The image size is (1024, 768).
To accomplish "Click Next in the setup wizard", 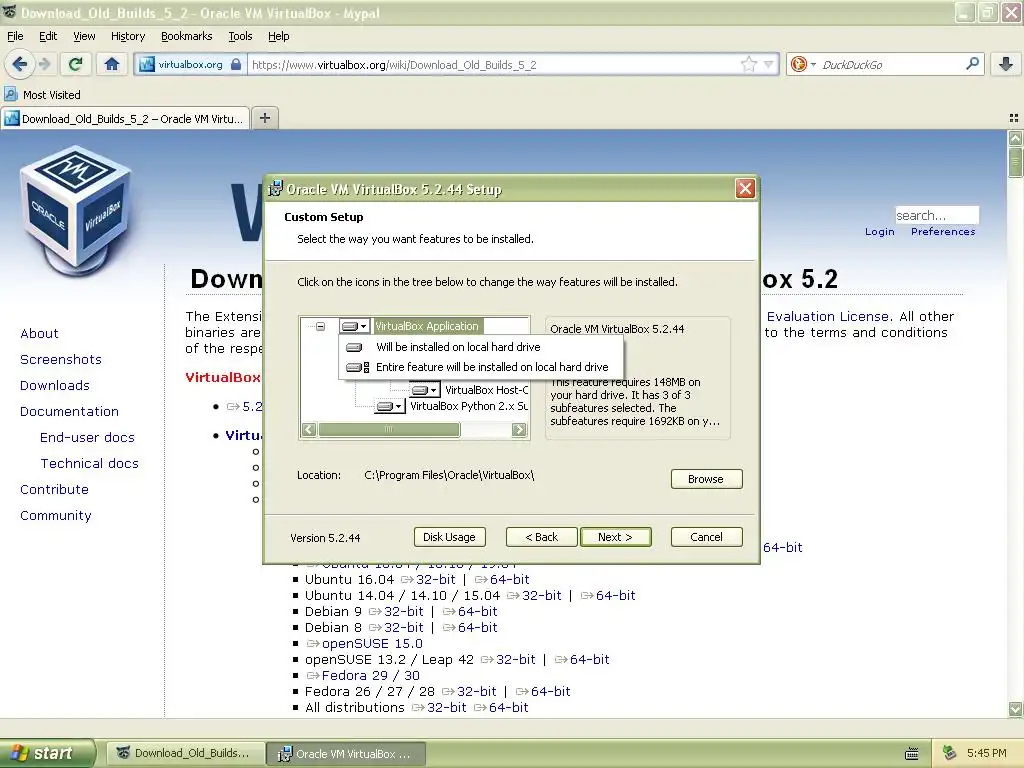I will [615, 537].
